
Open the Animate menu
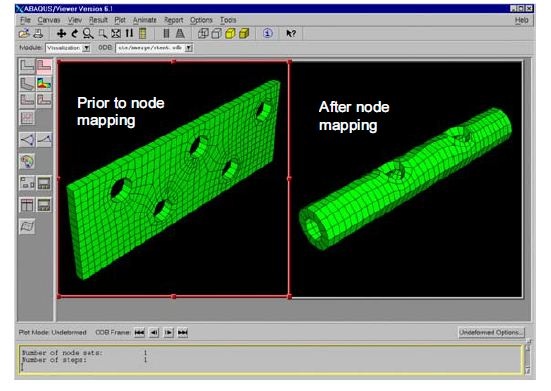(x=144, y=20)
